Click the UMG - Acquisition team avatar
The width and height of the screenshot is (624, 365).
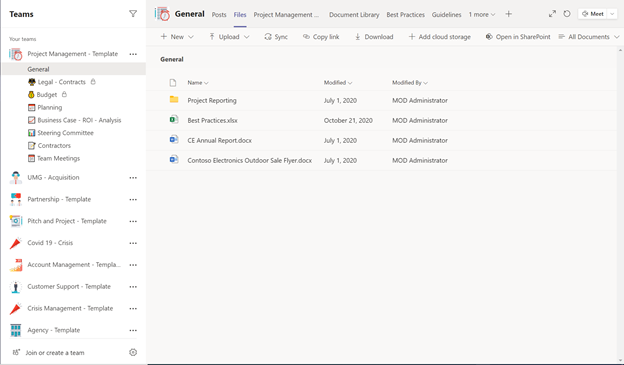click(x=16, y=178)
